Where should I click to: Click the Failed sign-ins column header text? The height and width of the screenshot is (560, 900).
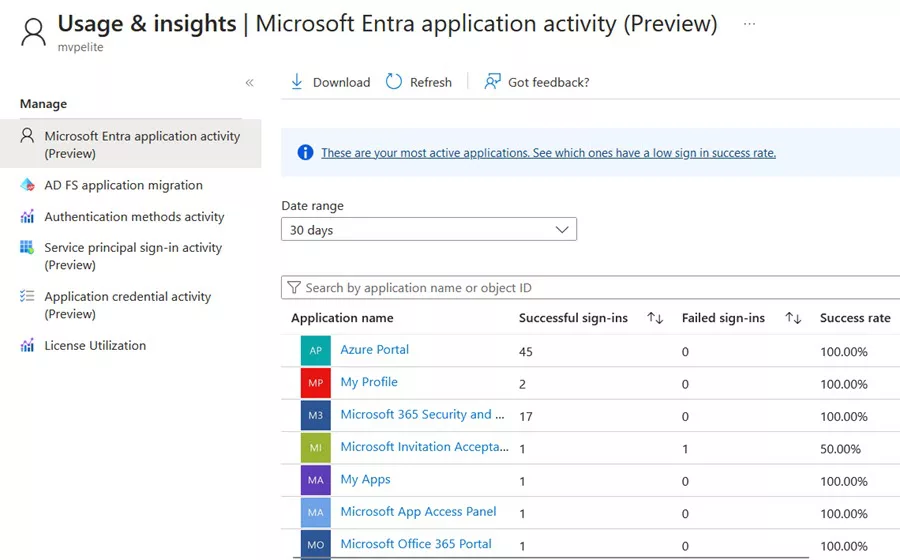[723, 318]
